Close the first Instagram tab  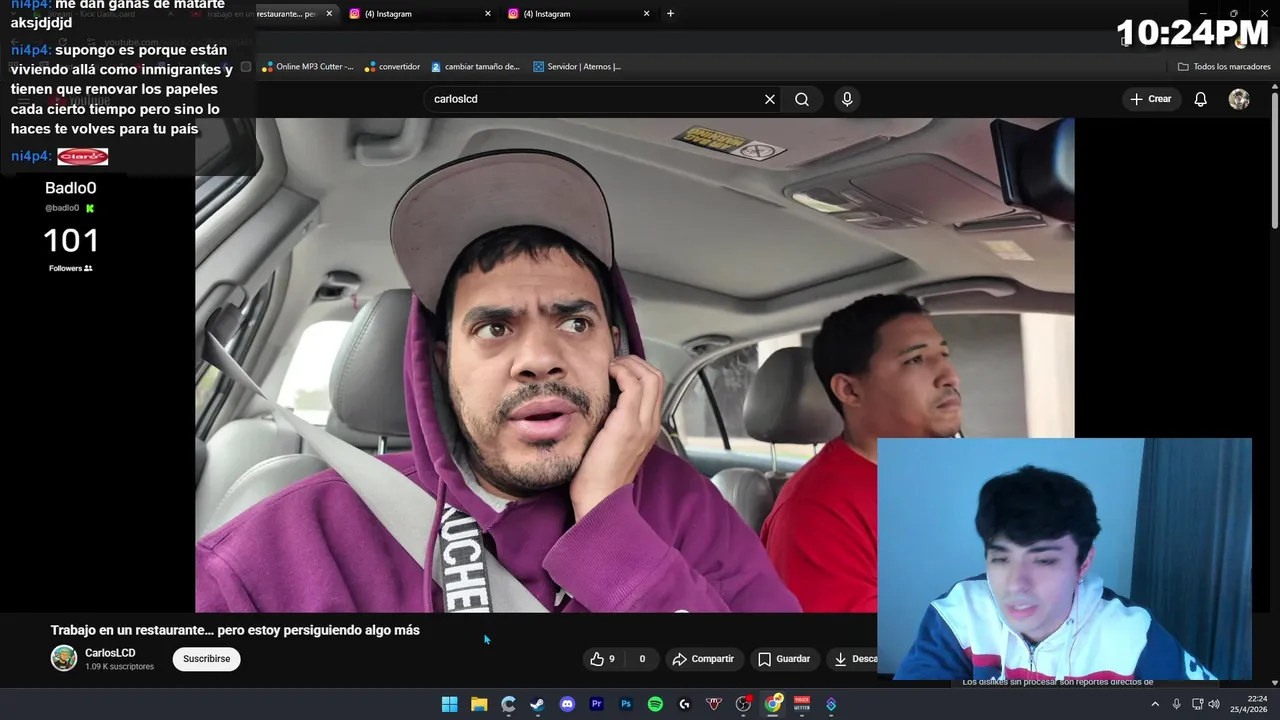[x=488, y=14]
